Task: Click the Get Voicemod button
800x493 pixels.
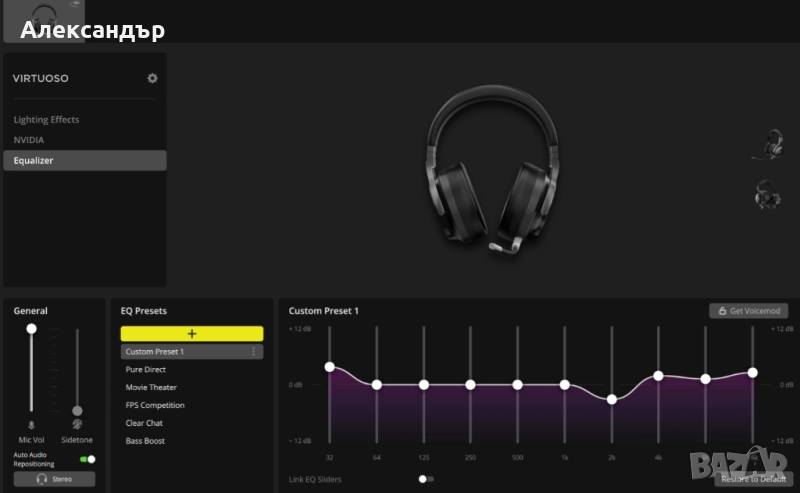Action: click(x=748, y=311)
